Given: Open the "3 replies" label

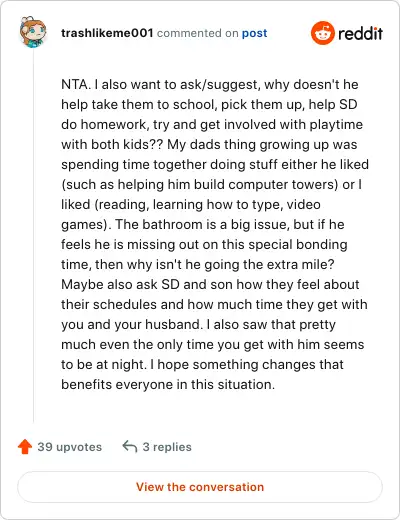Looking at the screenshot, I should click(167, 447).
